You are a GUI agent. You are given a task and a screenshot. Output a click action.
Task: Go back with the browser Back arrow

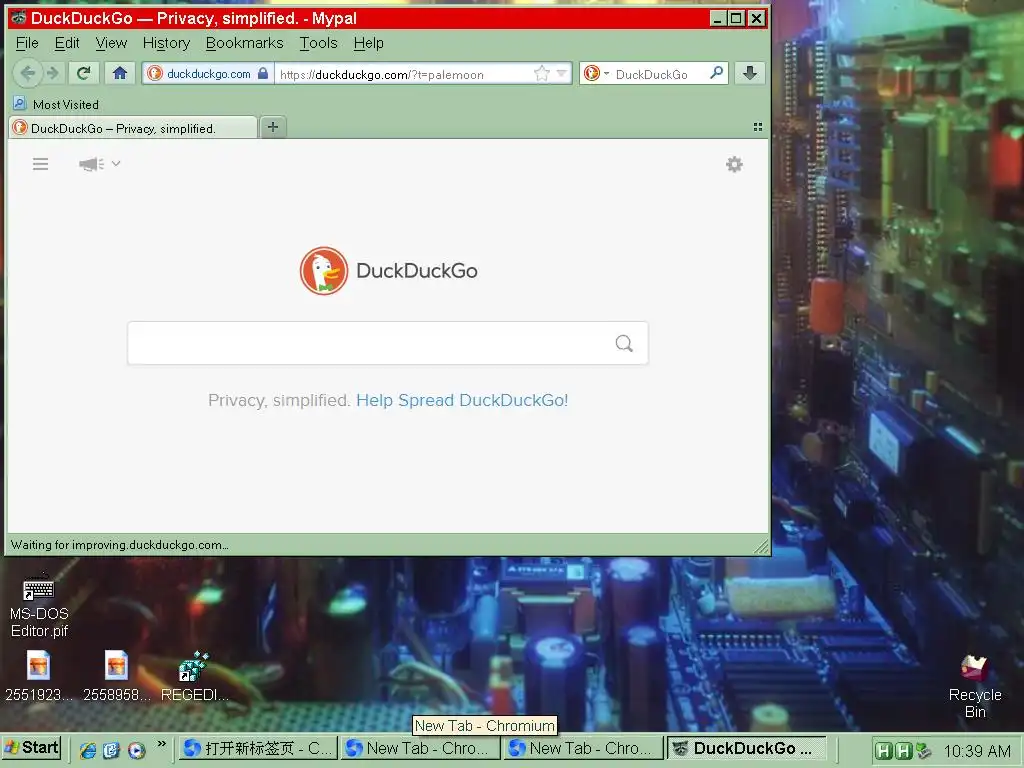coord(27,73)
